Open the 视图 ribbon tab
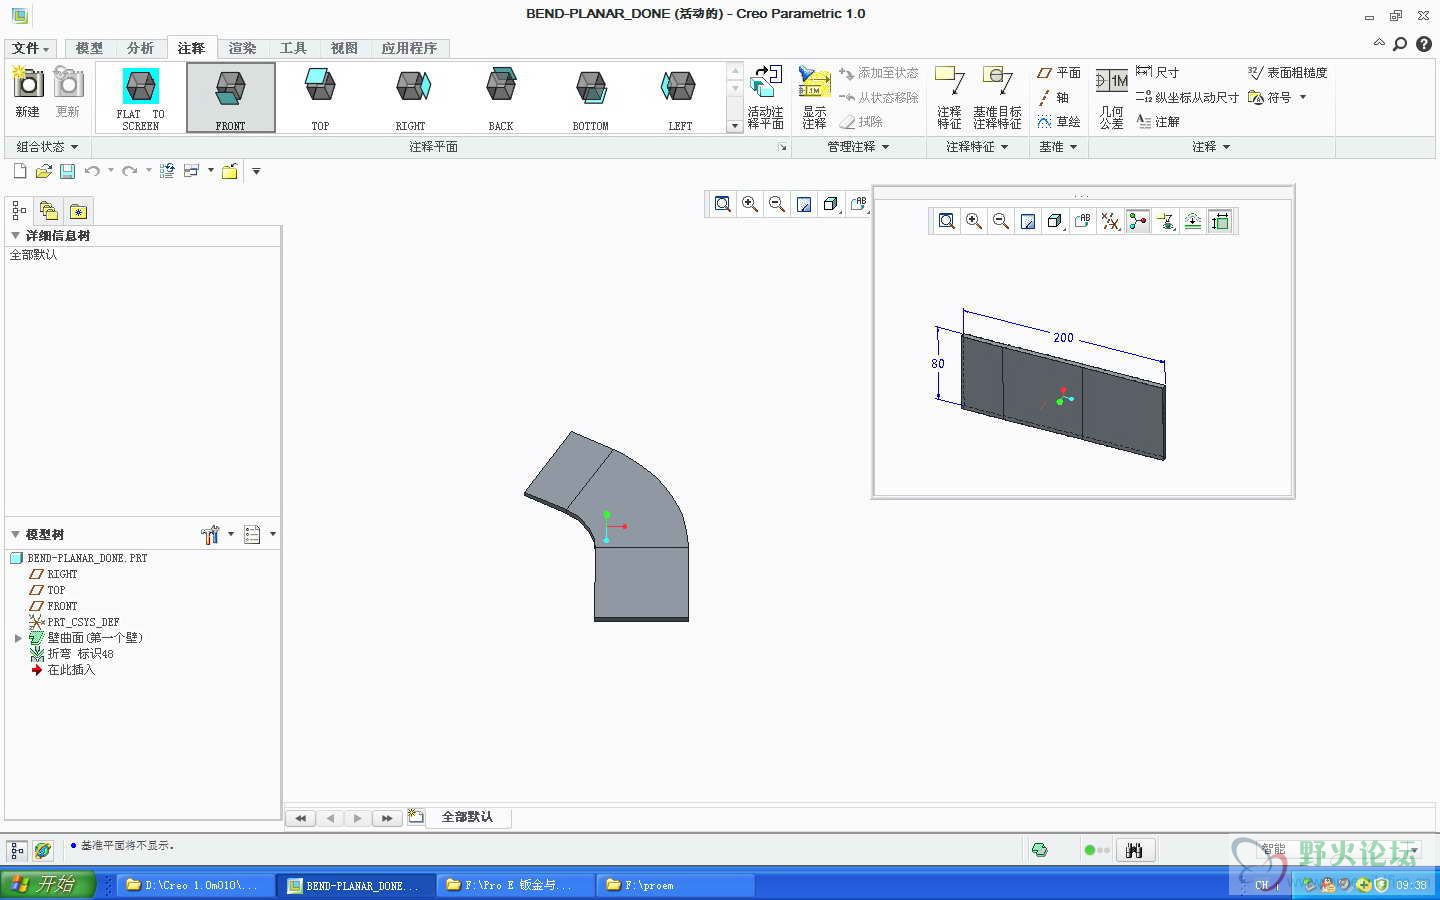 click(x=344, y=48)
